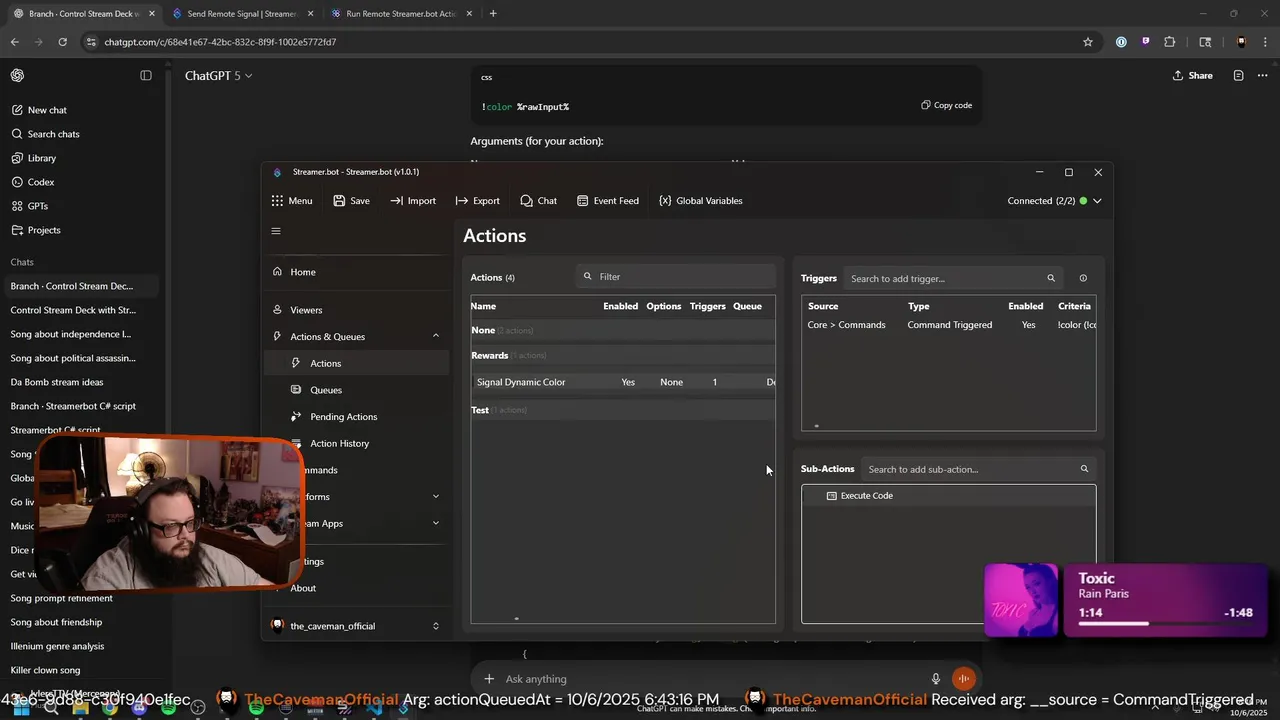Click the Filter field for actions

(x=676, y=277)
